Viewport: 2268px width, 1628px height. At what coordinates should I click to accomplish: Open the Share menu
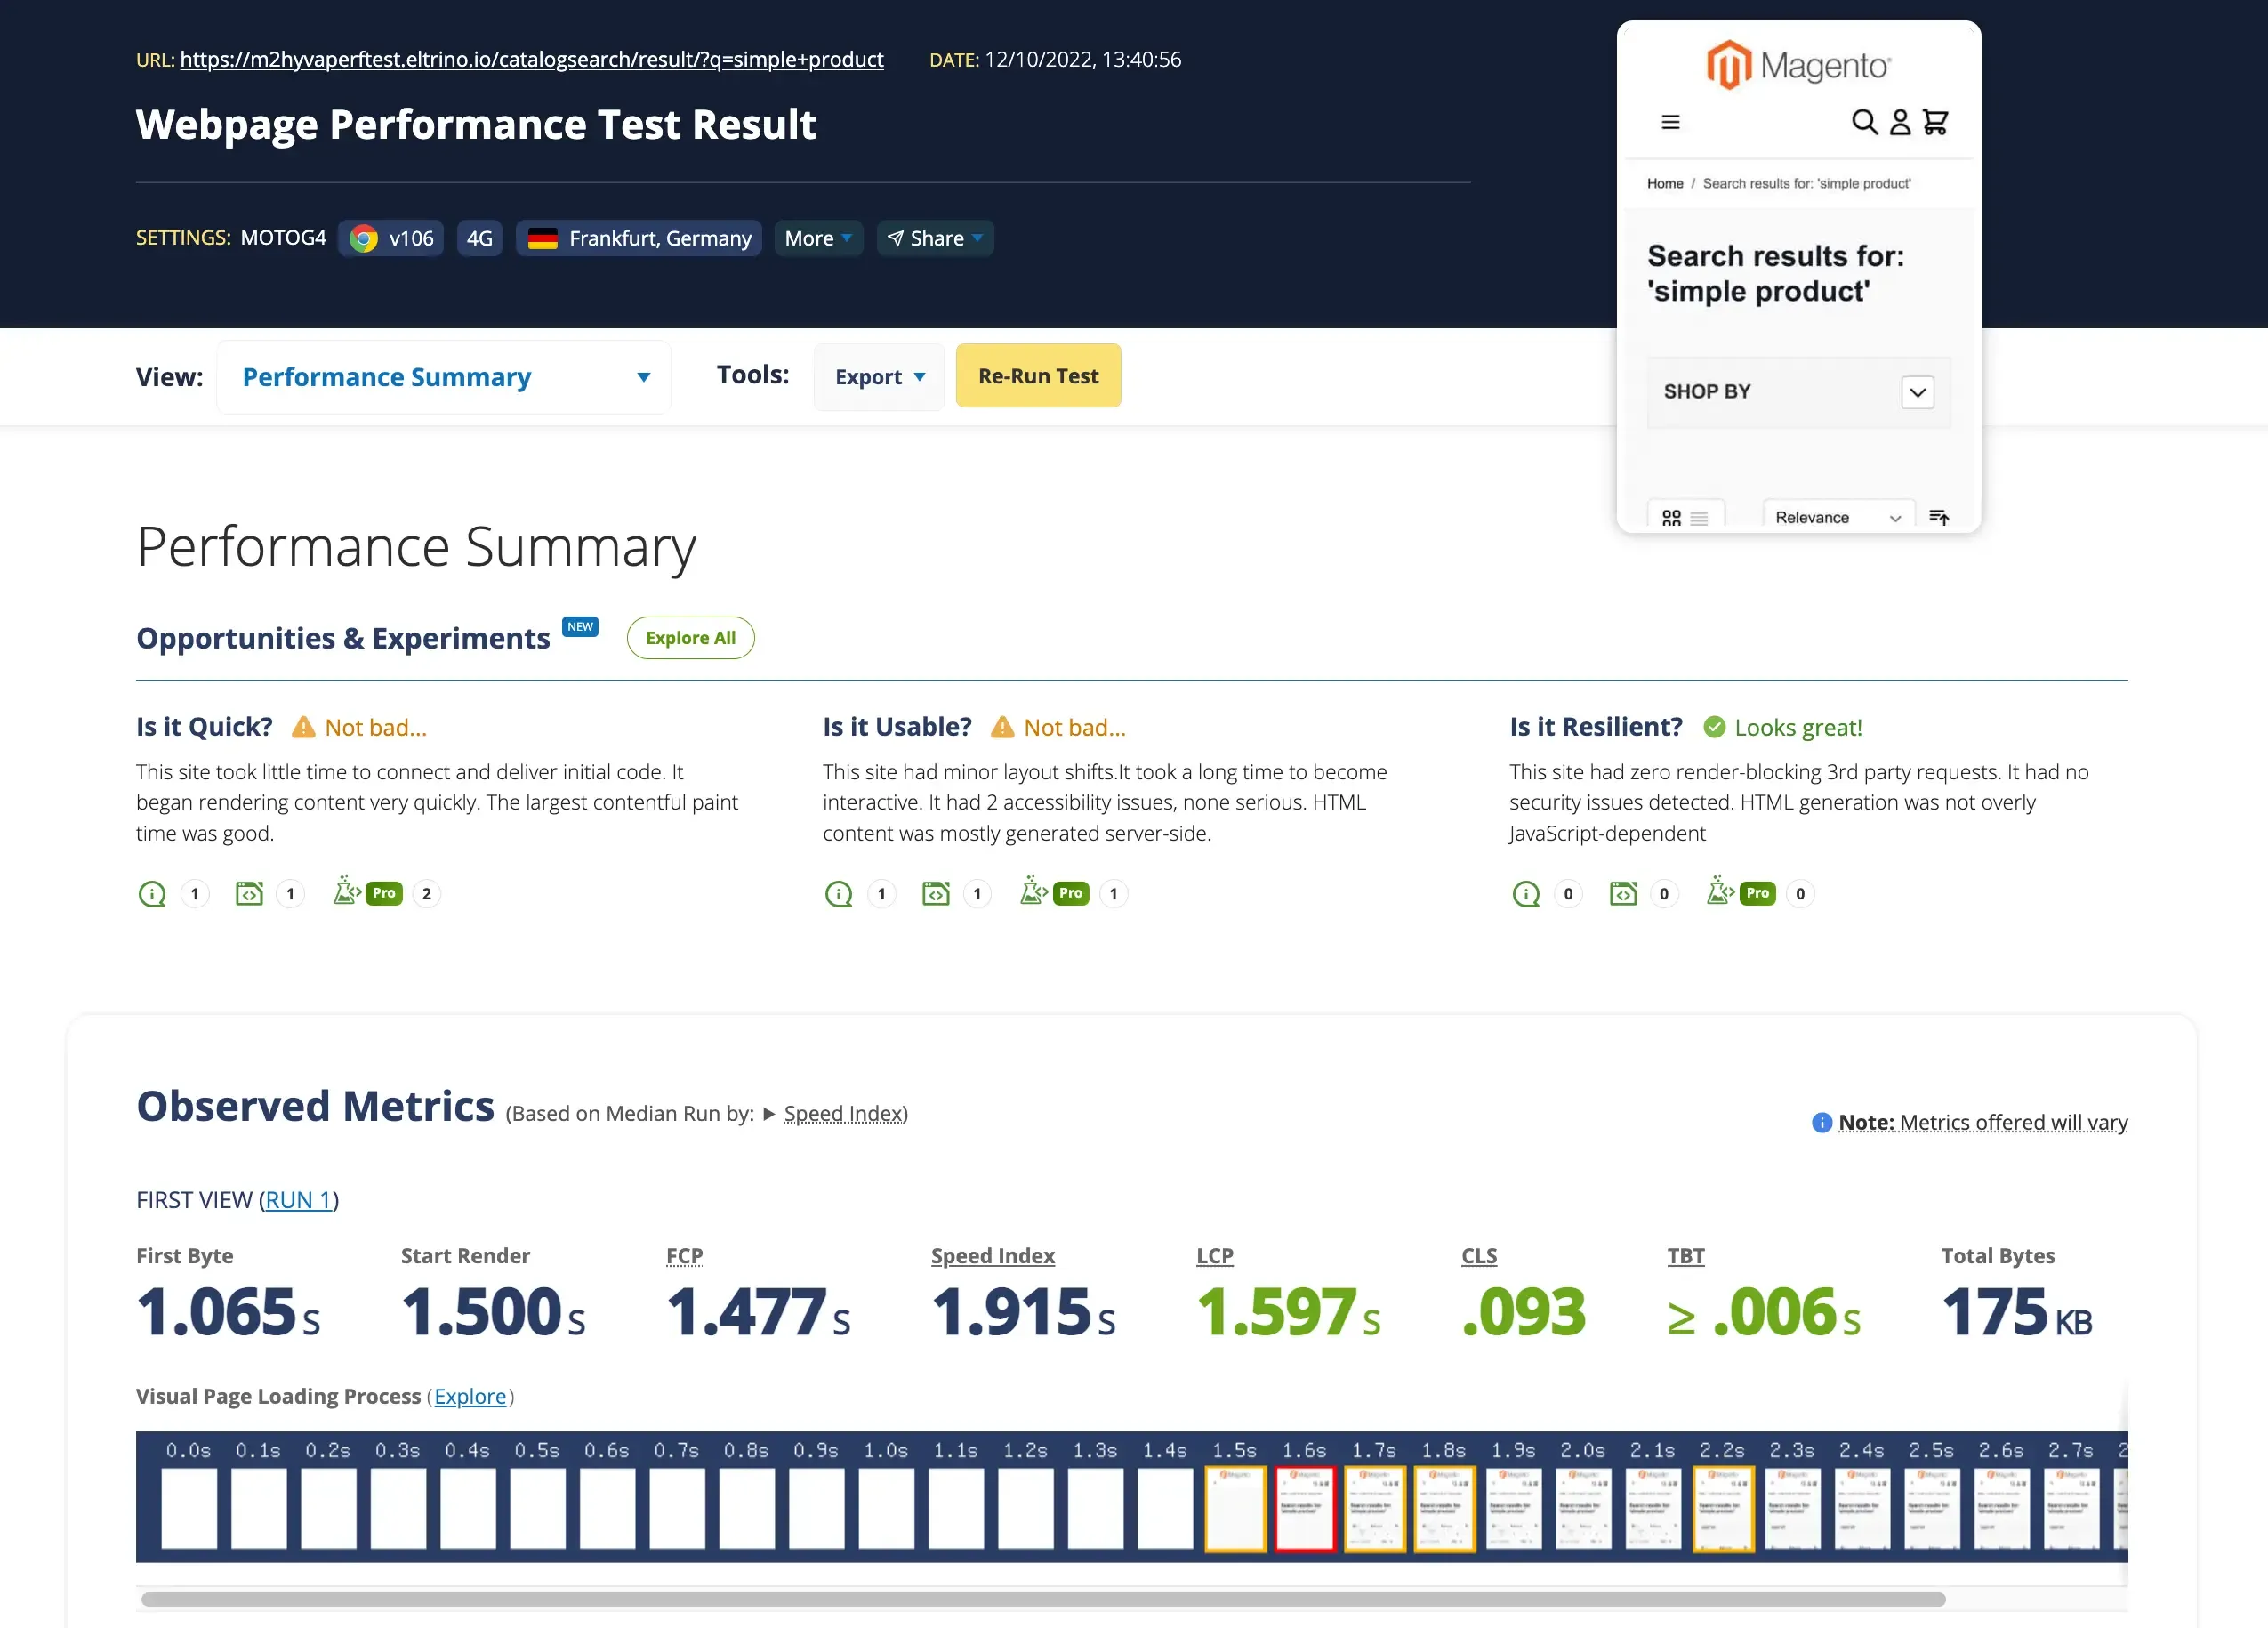935,238
